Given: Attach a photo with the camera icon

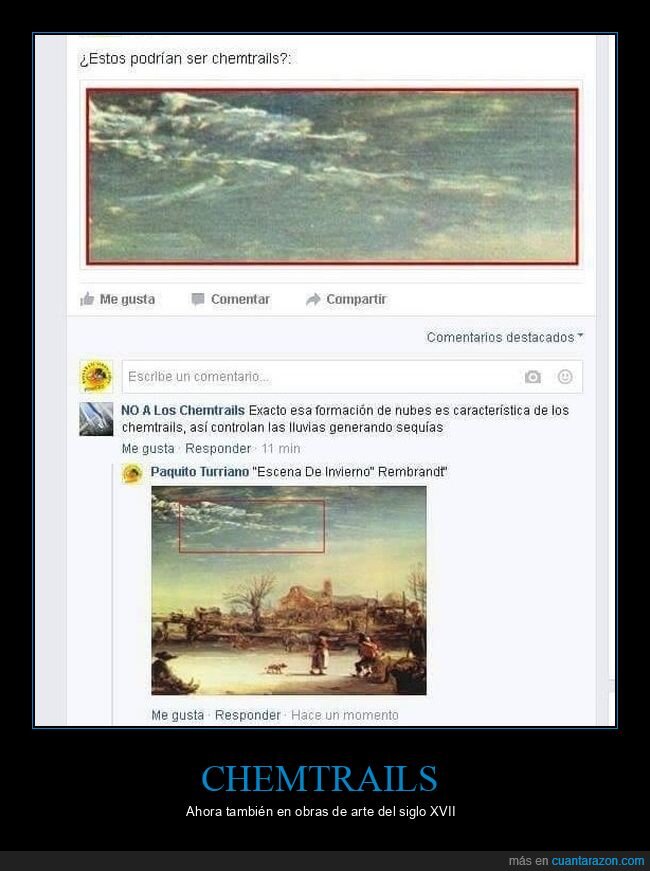Looking at the screenshot, I should (x=532, y=377).
